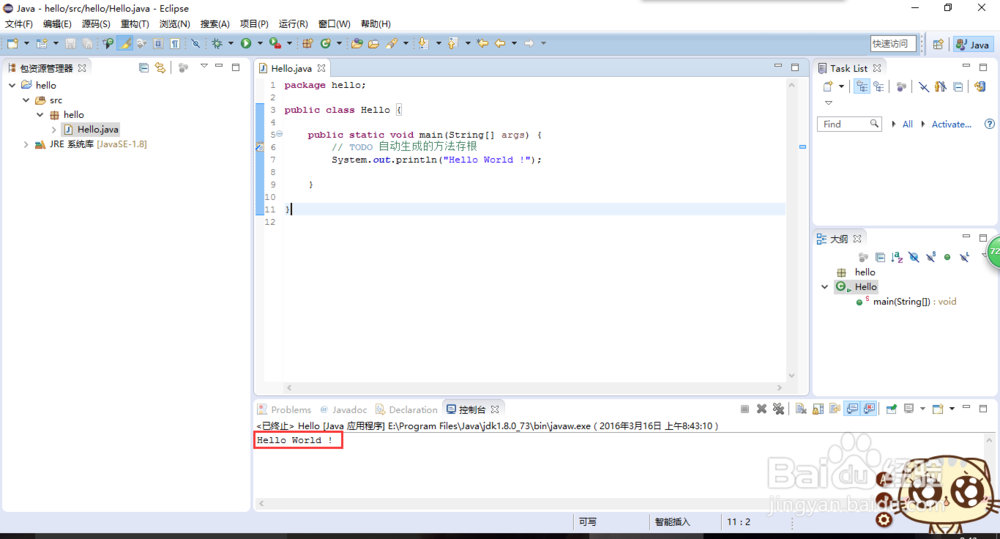Click the Clear Console icon
1000x539 pixels.
tap(801, 409)
